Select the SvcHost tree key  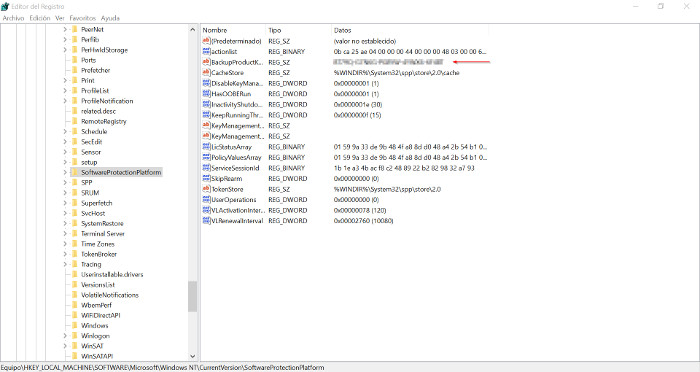coord(93,213)
